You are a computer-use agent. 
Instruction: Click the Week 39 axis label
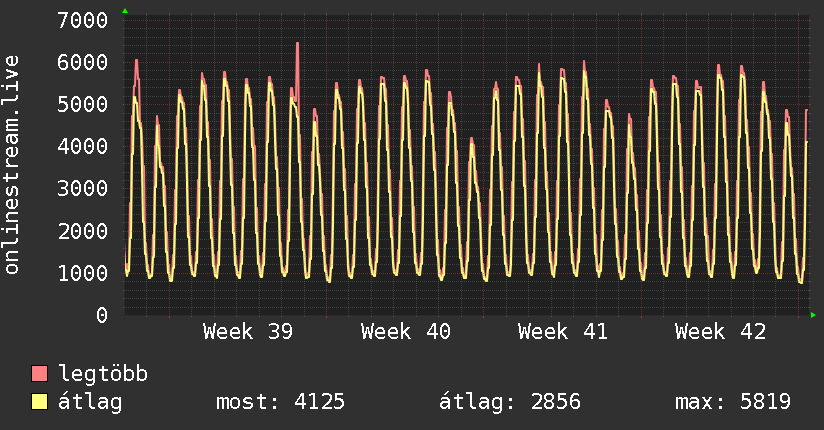[x=248, y=331]
